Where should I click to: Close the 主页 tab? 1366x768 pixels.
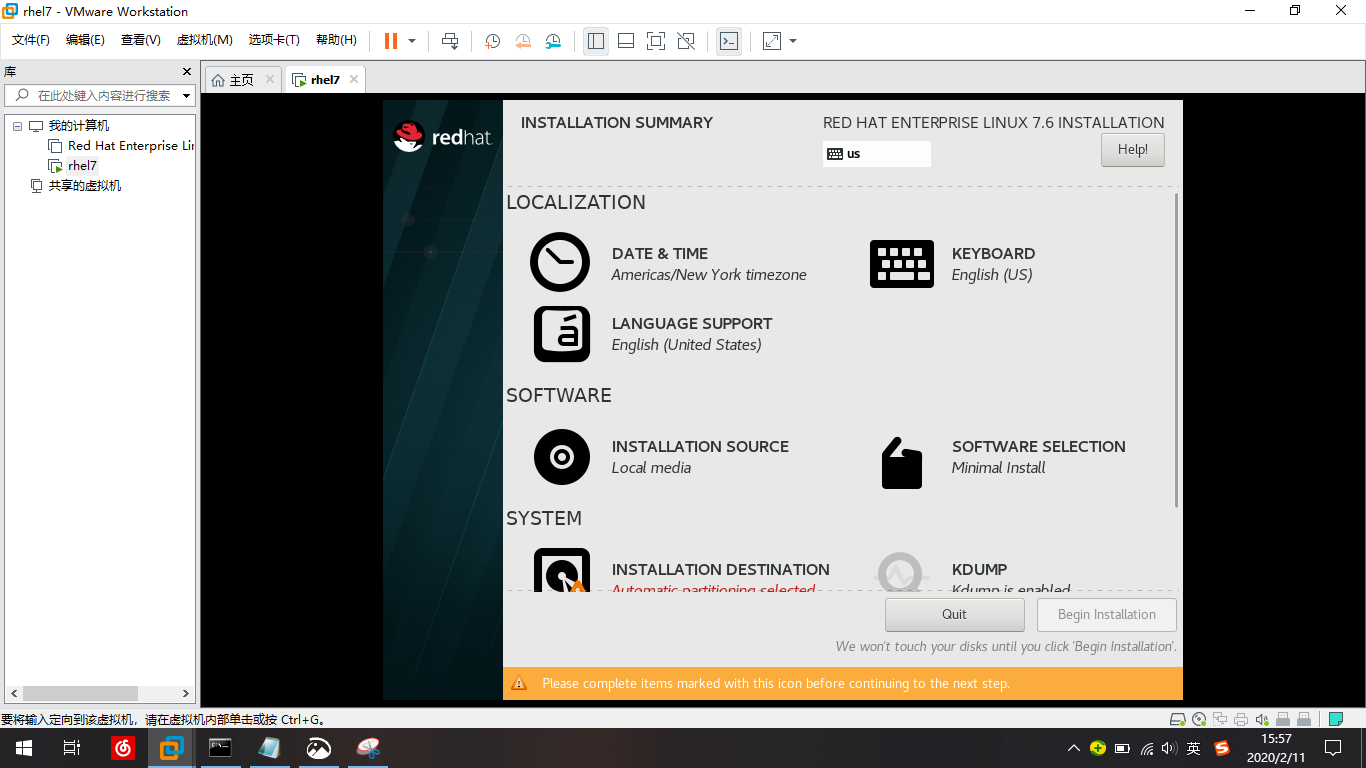point(270,79)
